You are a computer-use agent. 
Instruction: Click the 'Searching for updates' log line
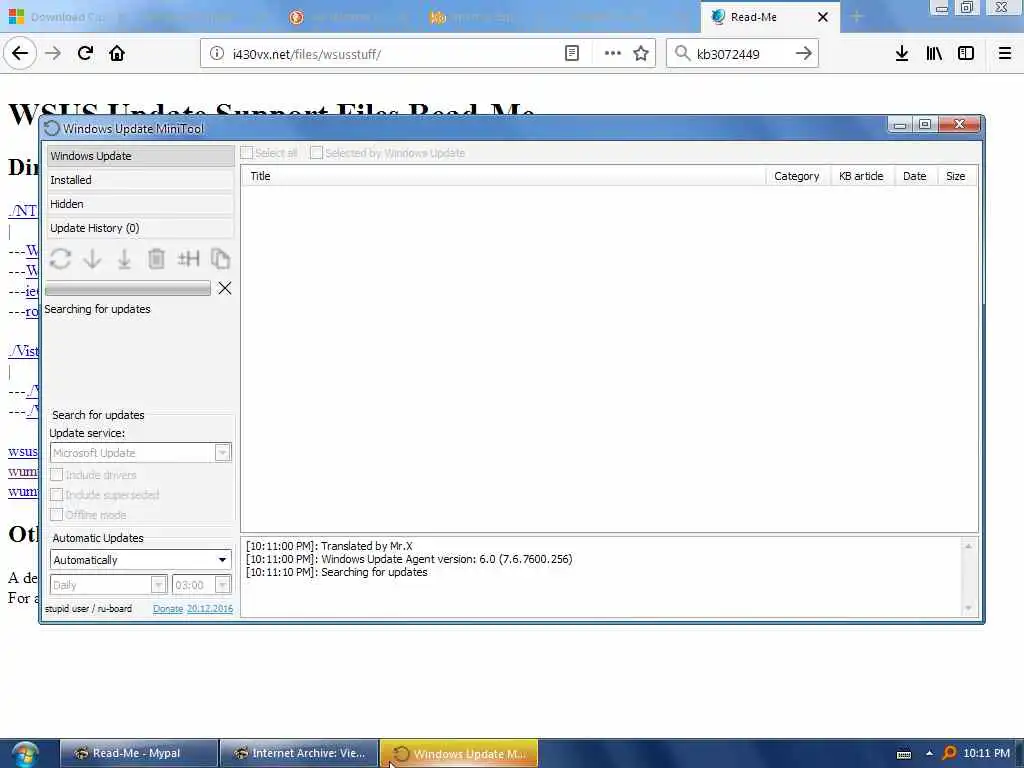click(337, 572)
